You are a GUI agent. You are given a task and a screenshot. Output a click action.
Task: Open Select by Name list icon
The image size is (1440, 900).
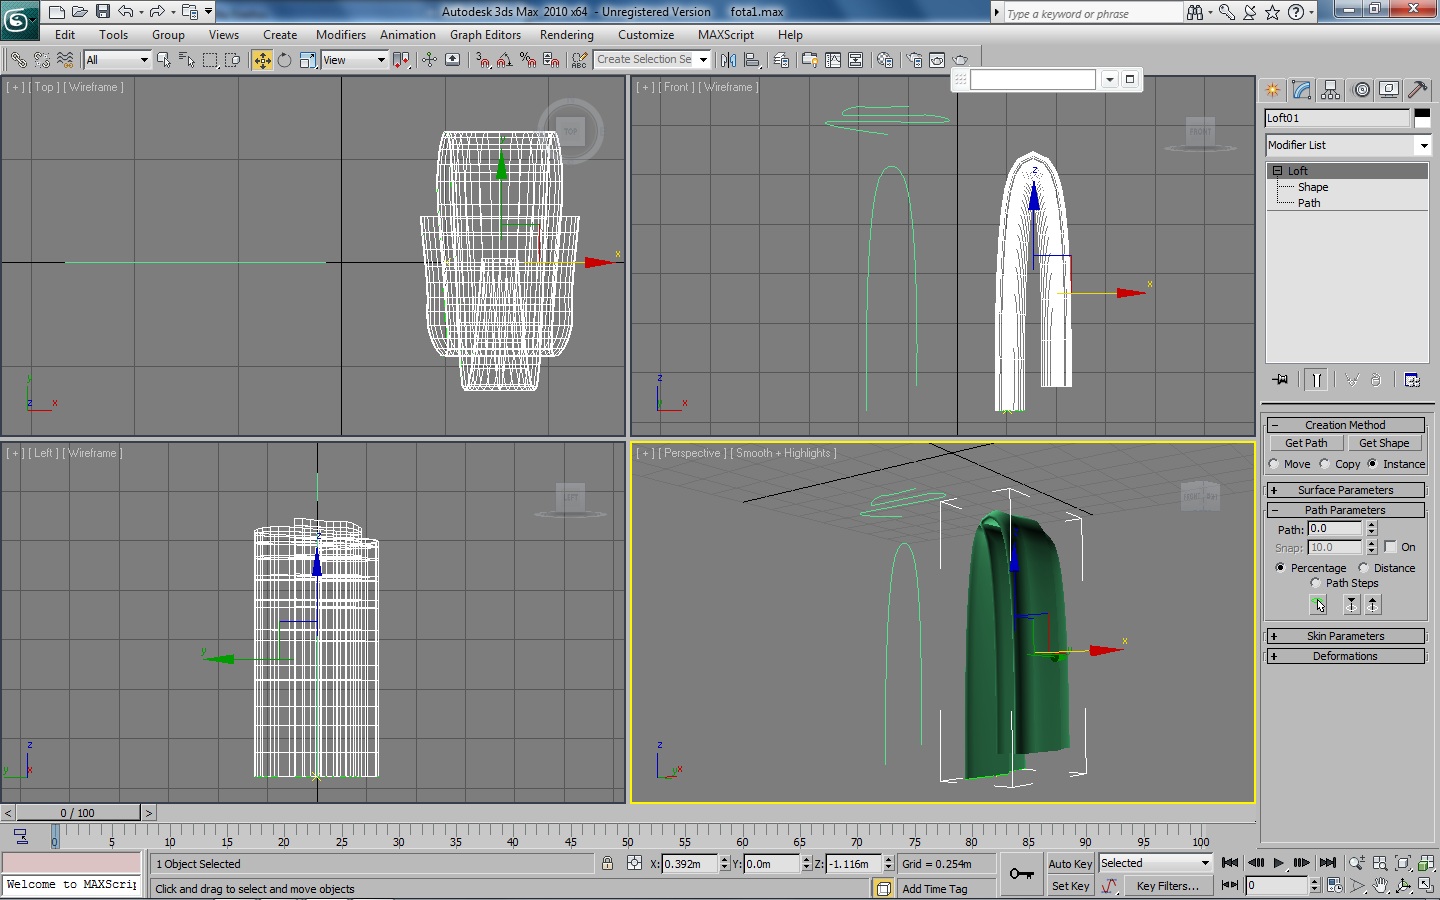pos(187,60)
